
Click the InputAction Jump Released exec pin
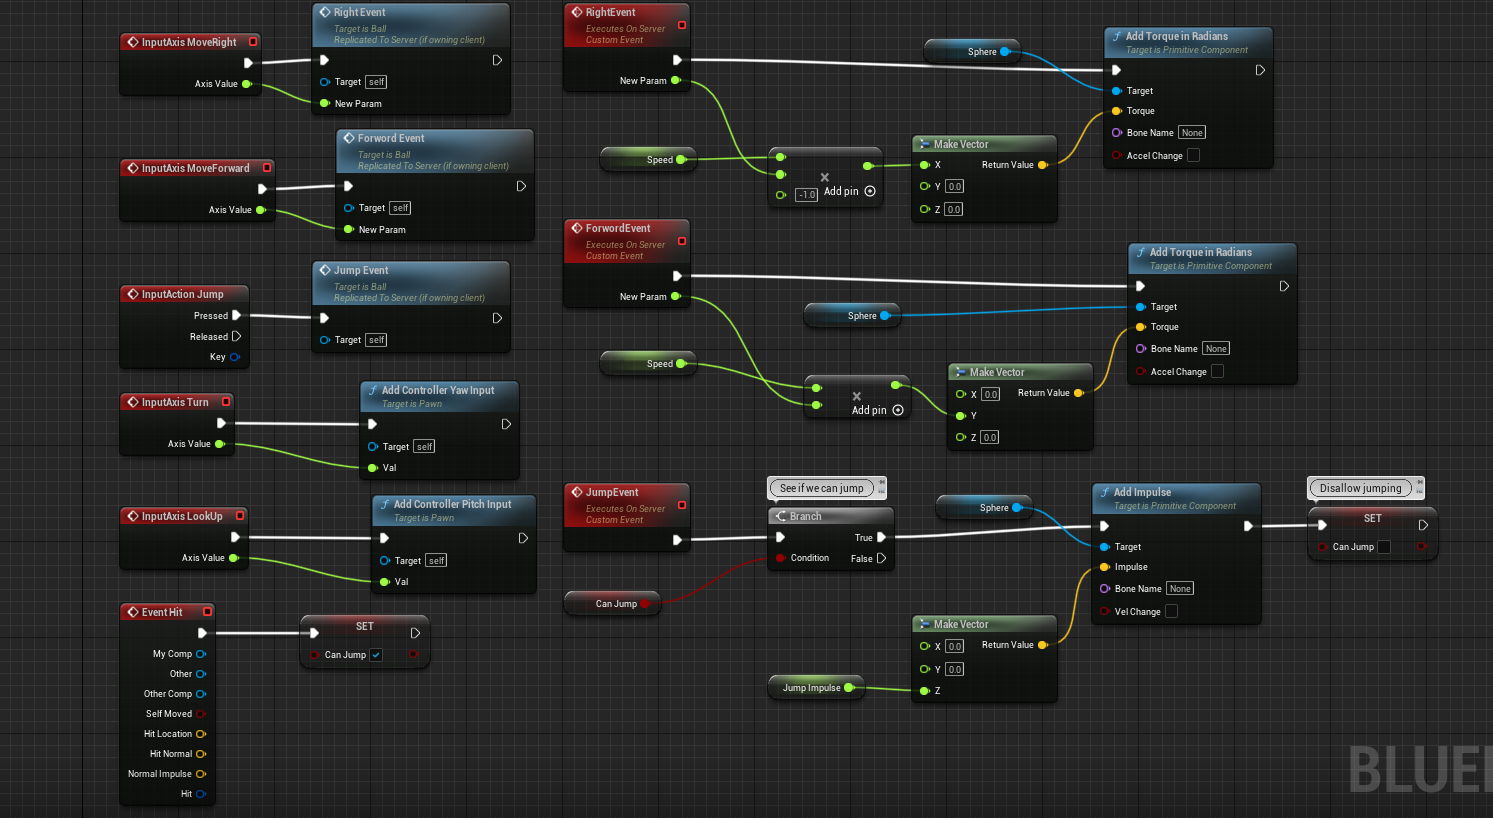point(236,336)
